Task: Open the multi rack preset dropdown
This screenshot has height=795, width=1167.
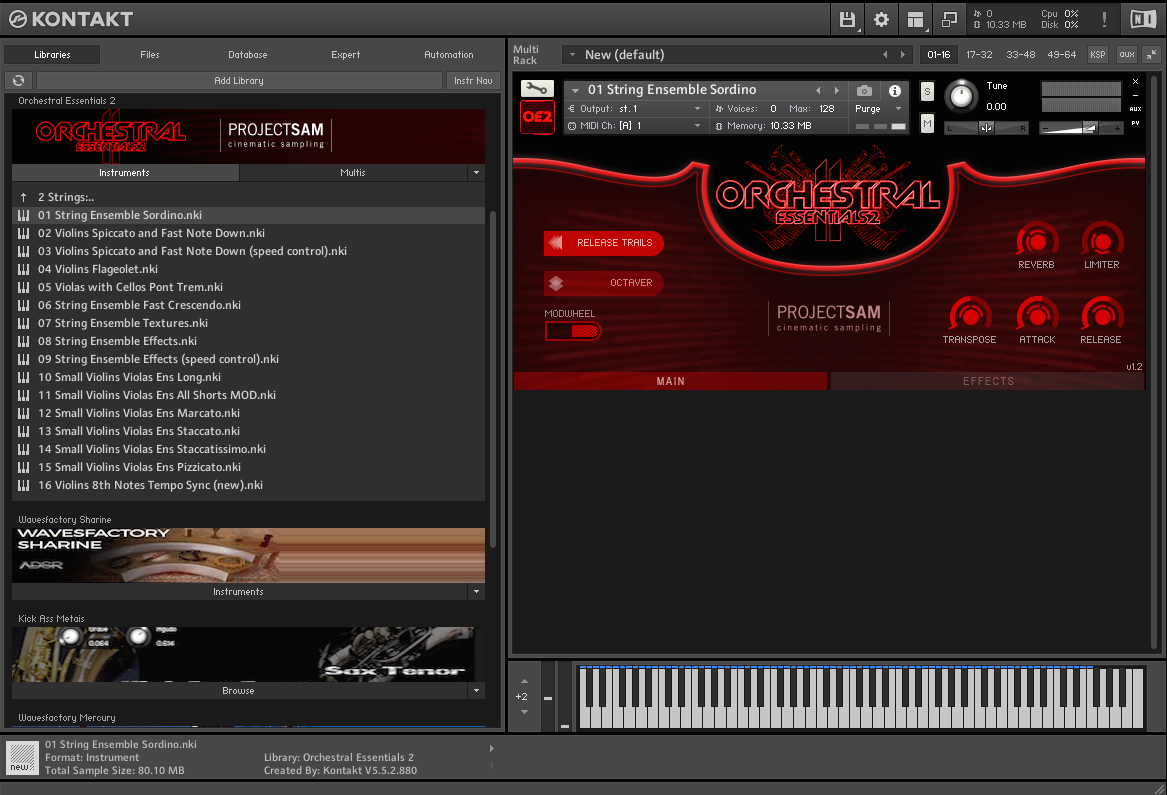Action: coord(572,54)
